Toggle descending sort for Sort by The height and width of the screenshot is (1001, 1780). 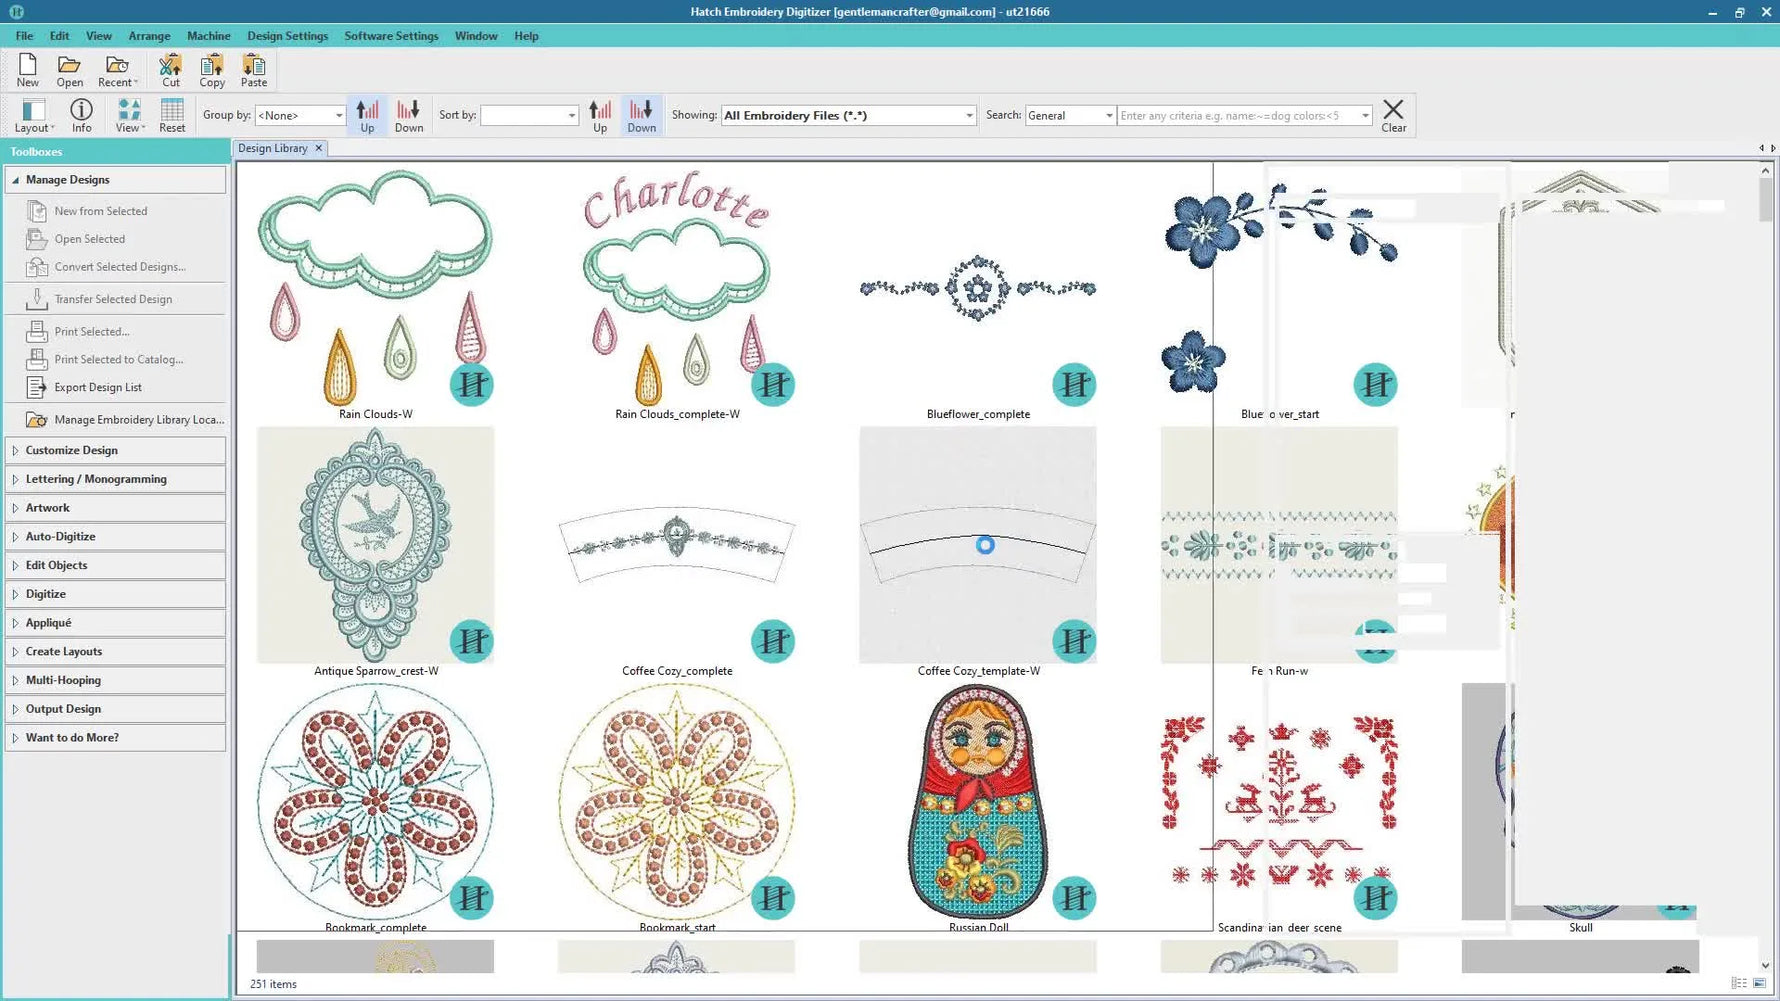pos(641,114)
